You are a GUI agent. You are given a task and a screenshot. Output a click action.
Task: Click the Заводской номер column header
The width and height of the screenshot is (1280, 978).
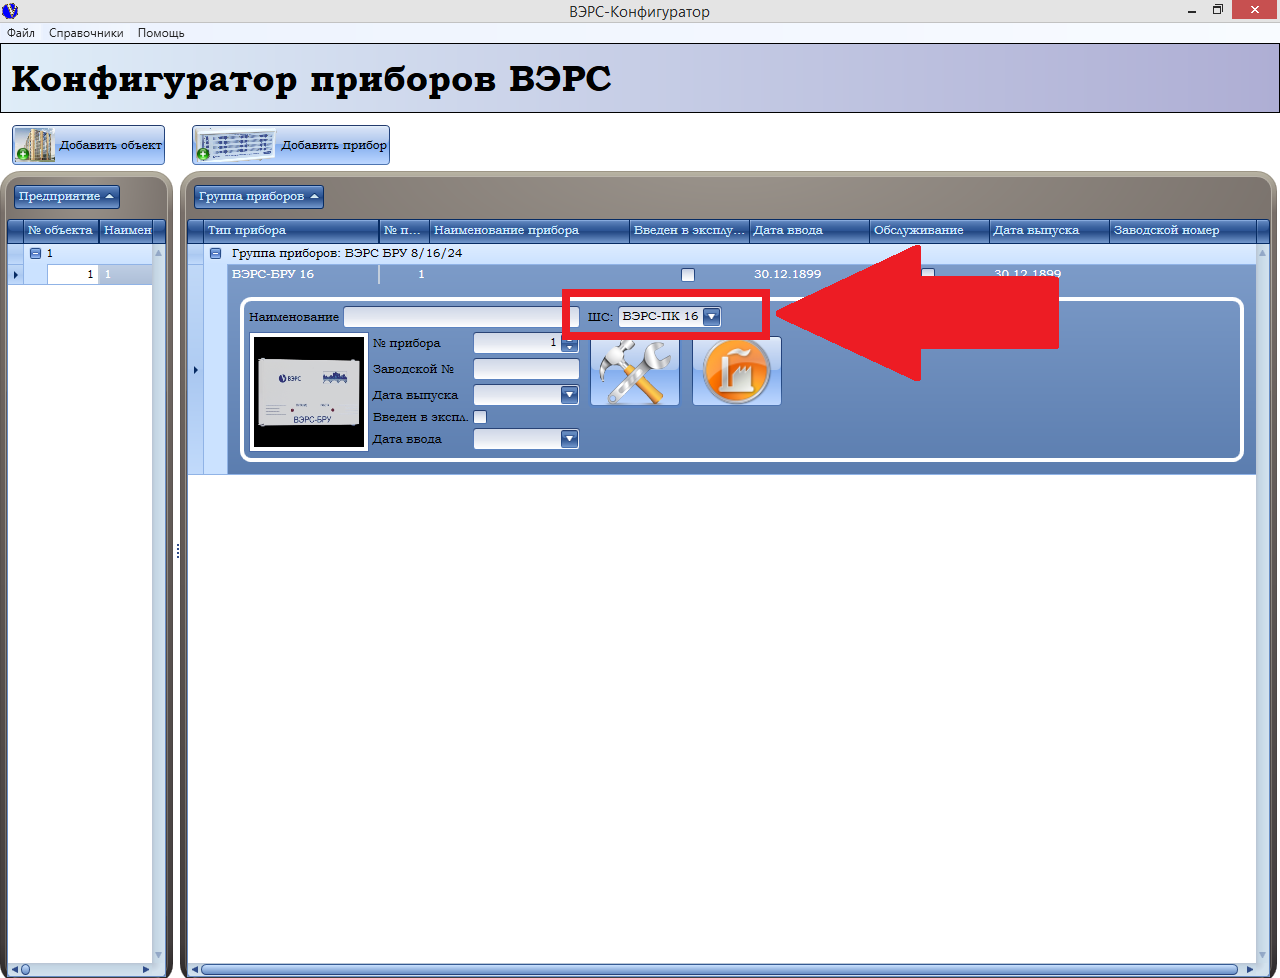1182,230
